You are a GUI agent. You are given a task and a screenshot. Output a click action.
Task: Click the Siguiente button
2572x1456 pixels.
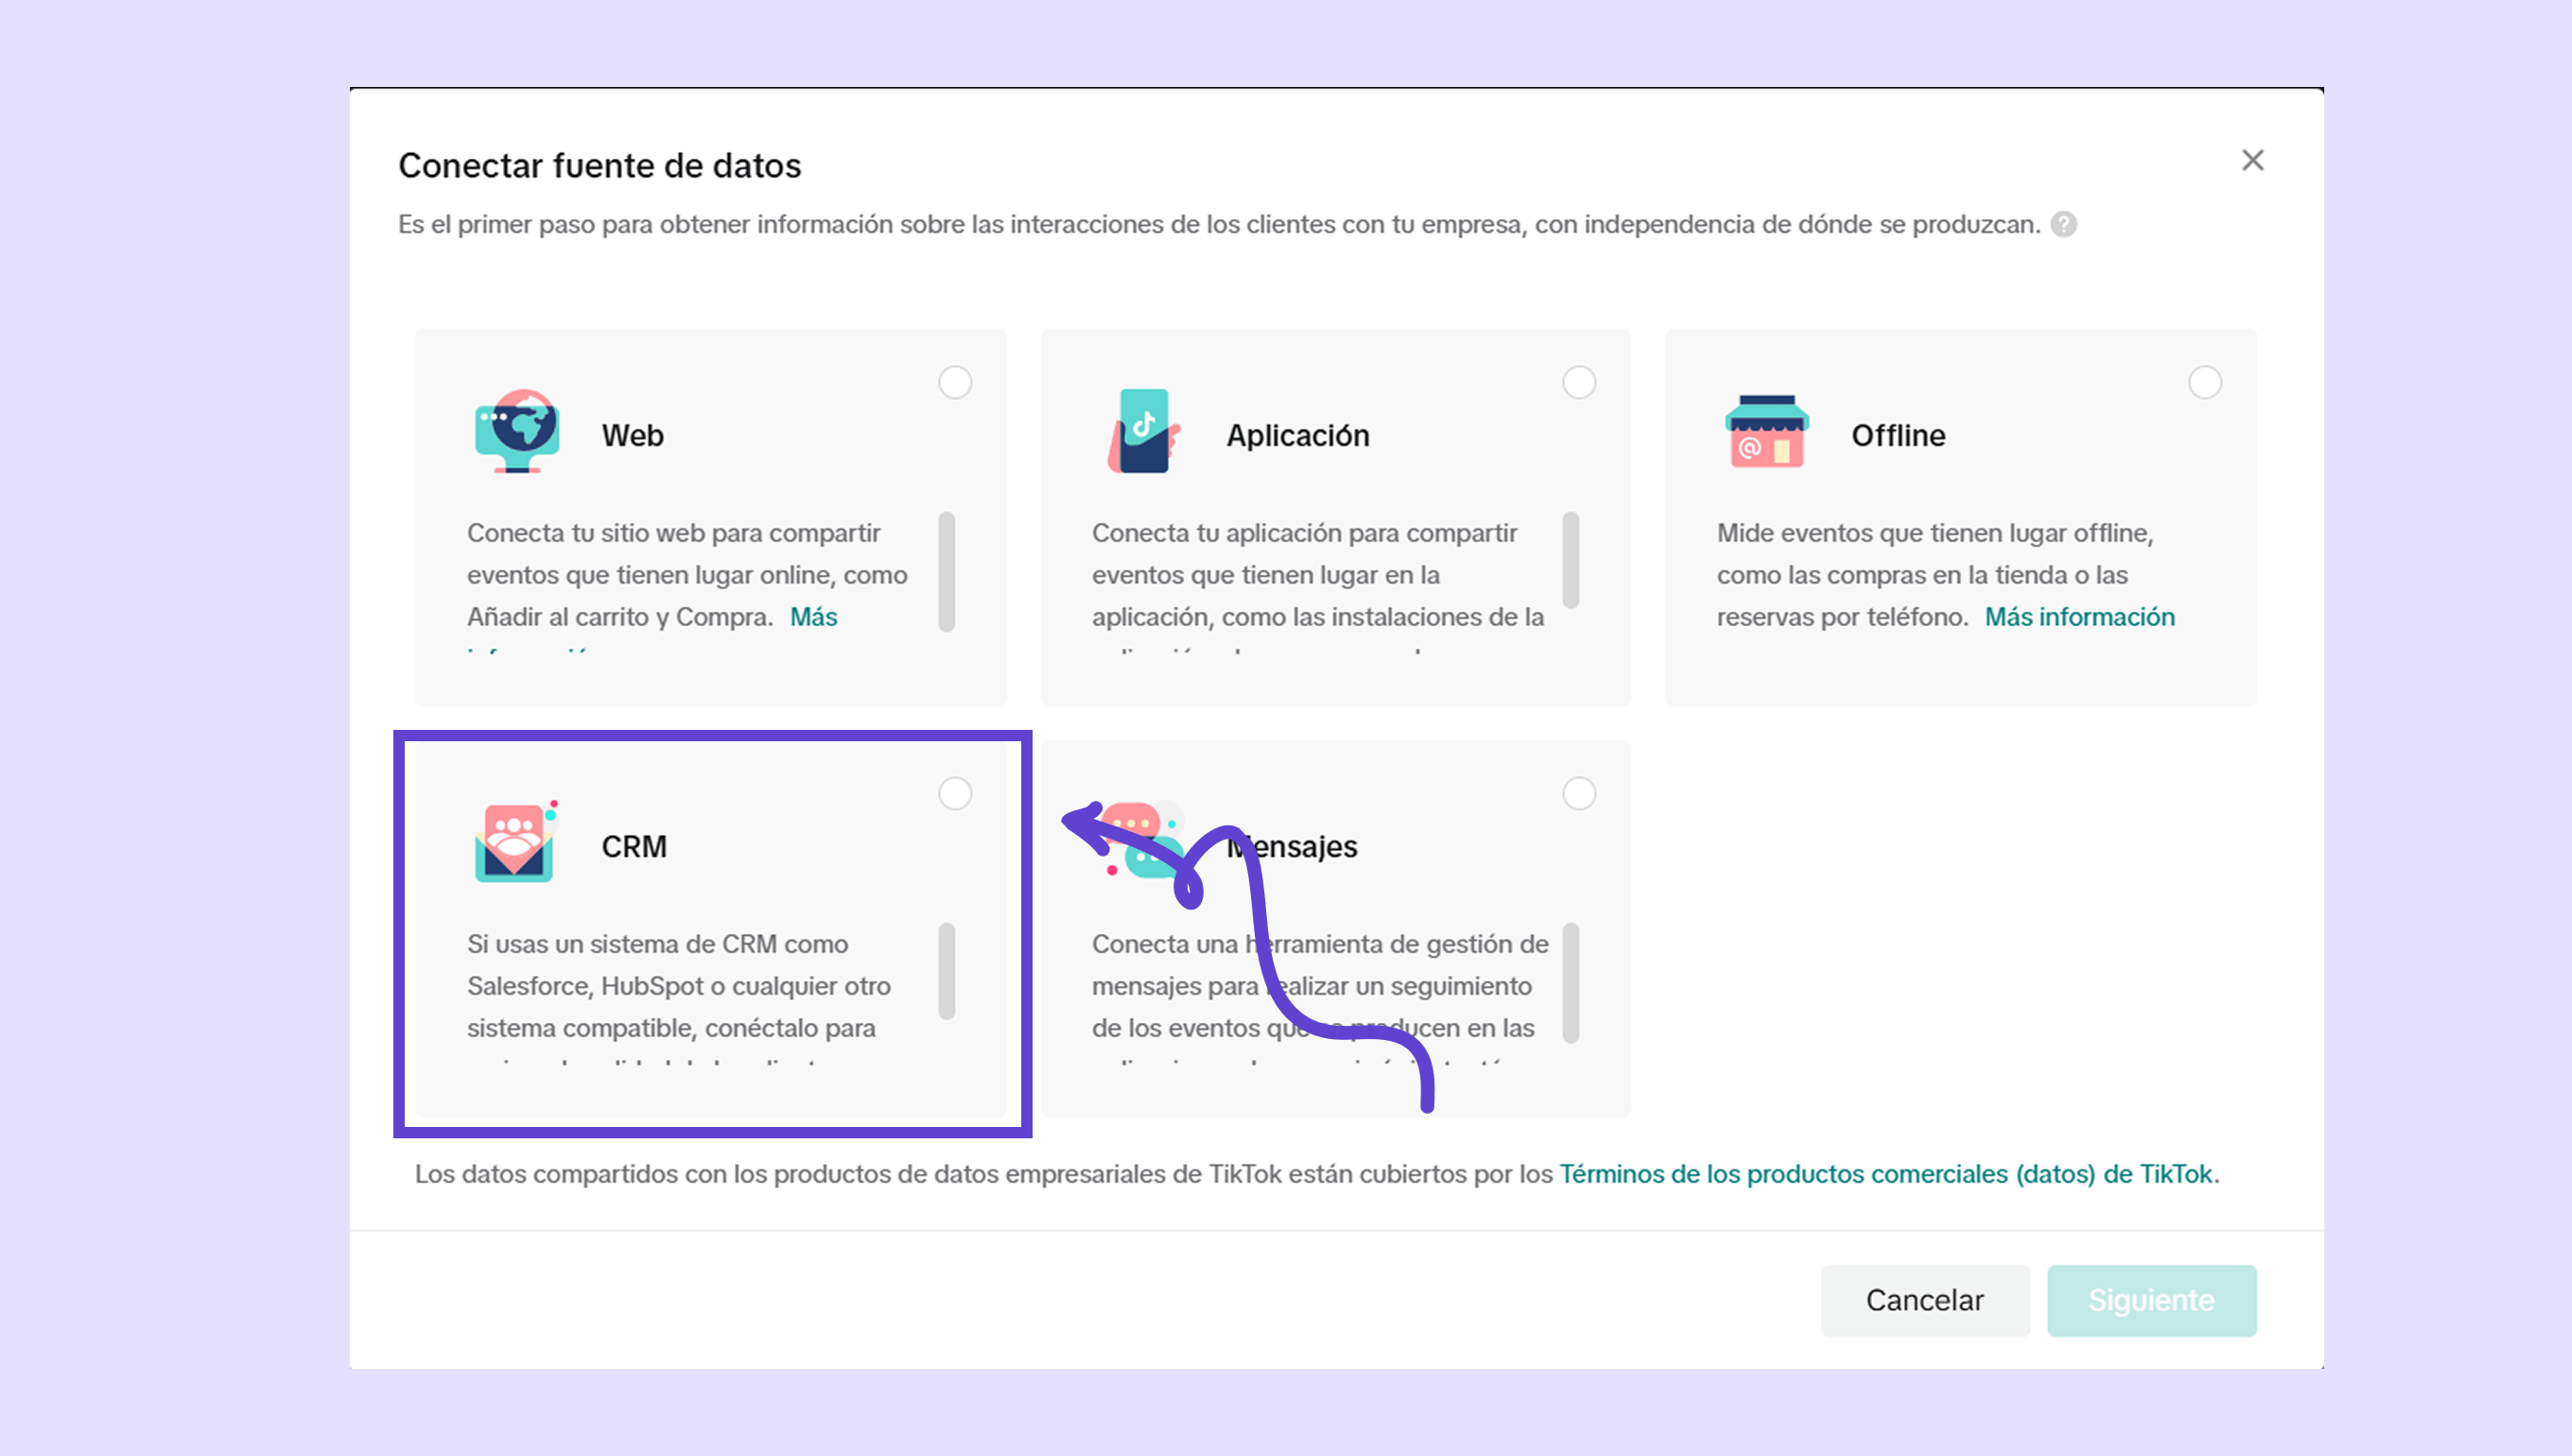point(2151,1300)
